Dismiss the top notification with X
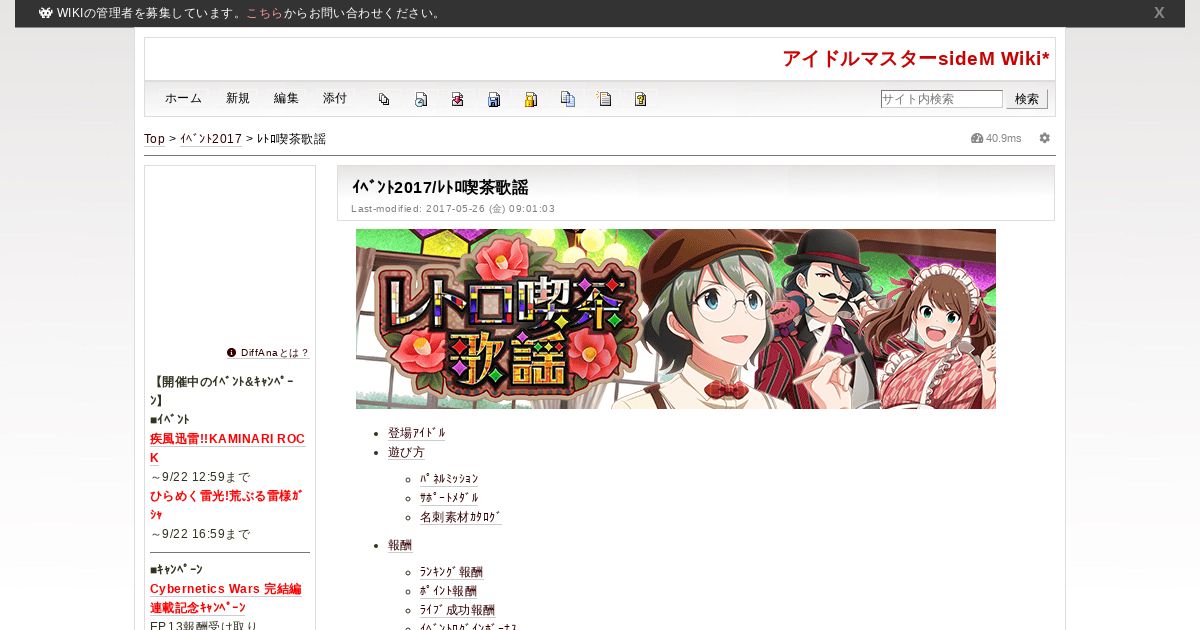Viewport: 1200px width, 630px height. [x=1159, y=13]
